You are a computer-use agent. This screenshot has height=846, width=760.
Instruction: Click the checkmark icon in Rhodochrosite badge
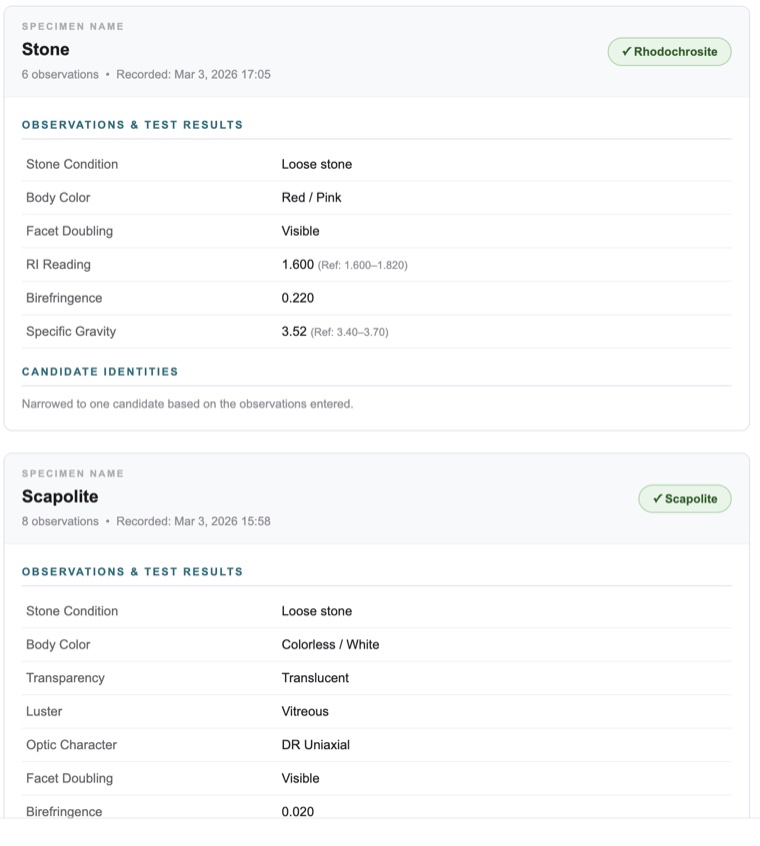pyautogui.click(x=626, y=52)
